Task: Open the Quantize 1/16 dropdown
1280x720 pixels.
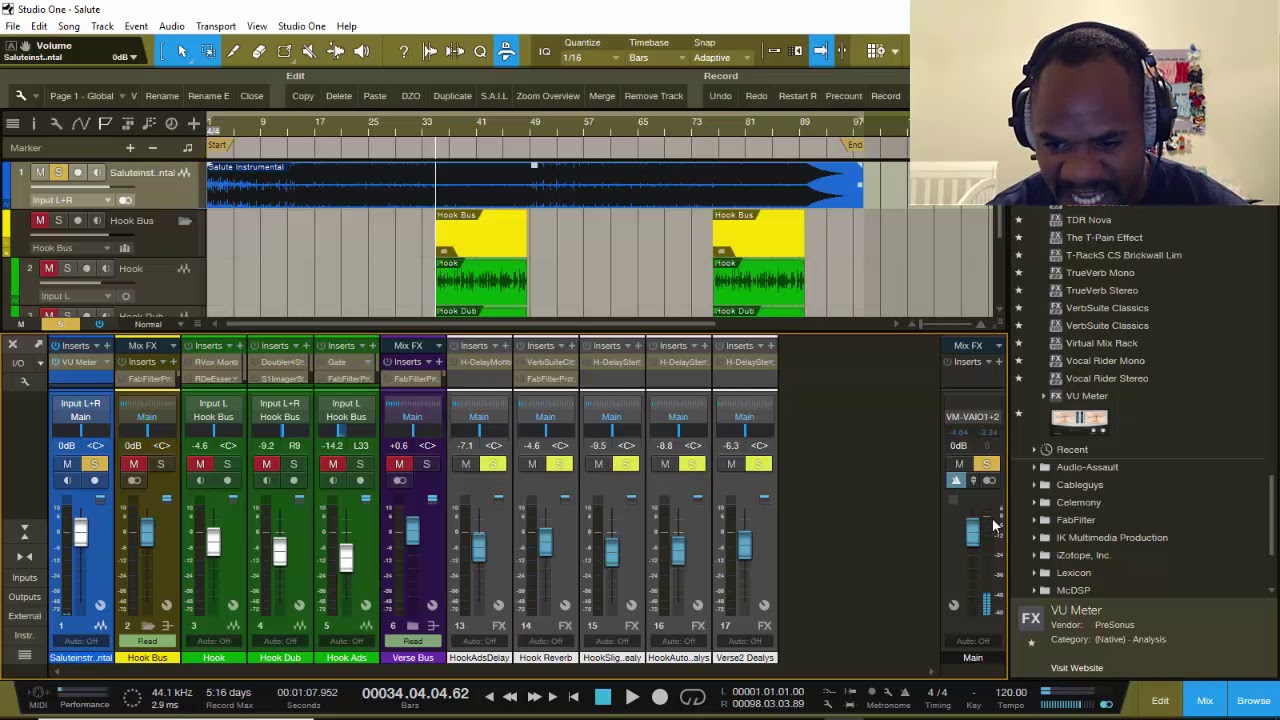Action: pyautogui.click(x=589, y=58)
